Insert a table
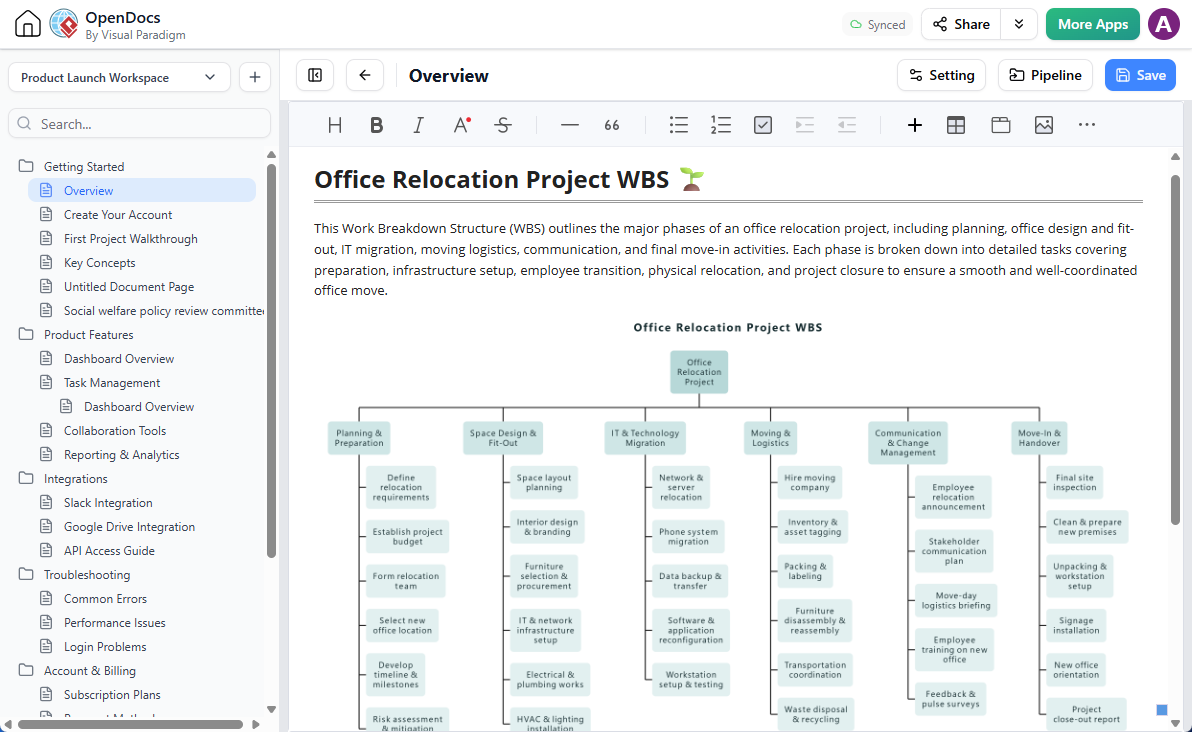The width and height of the screenshot is (1192, 732). (x=956, y=125)
